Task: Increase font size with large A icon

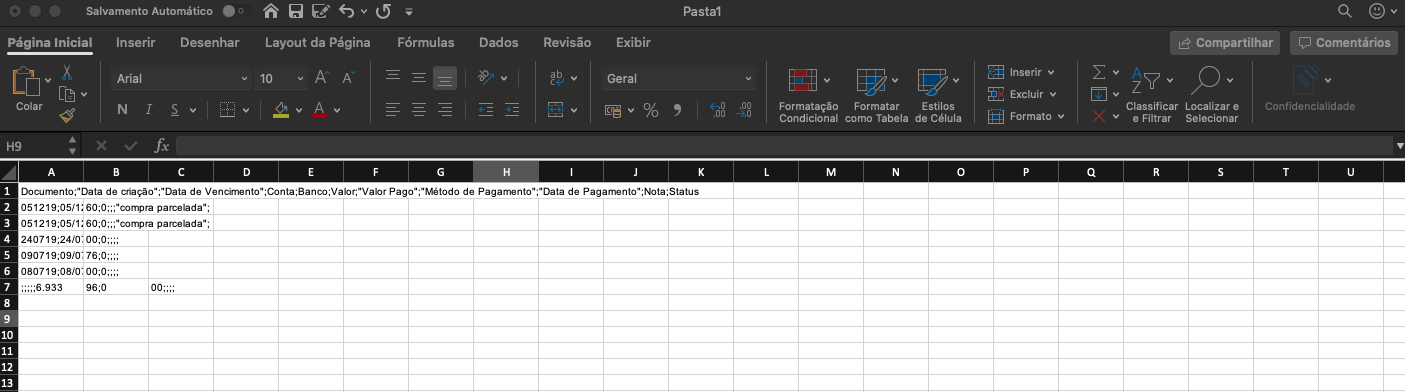Action: coord(322,78)
